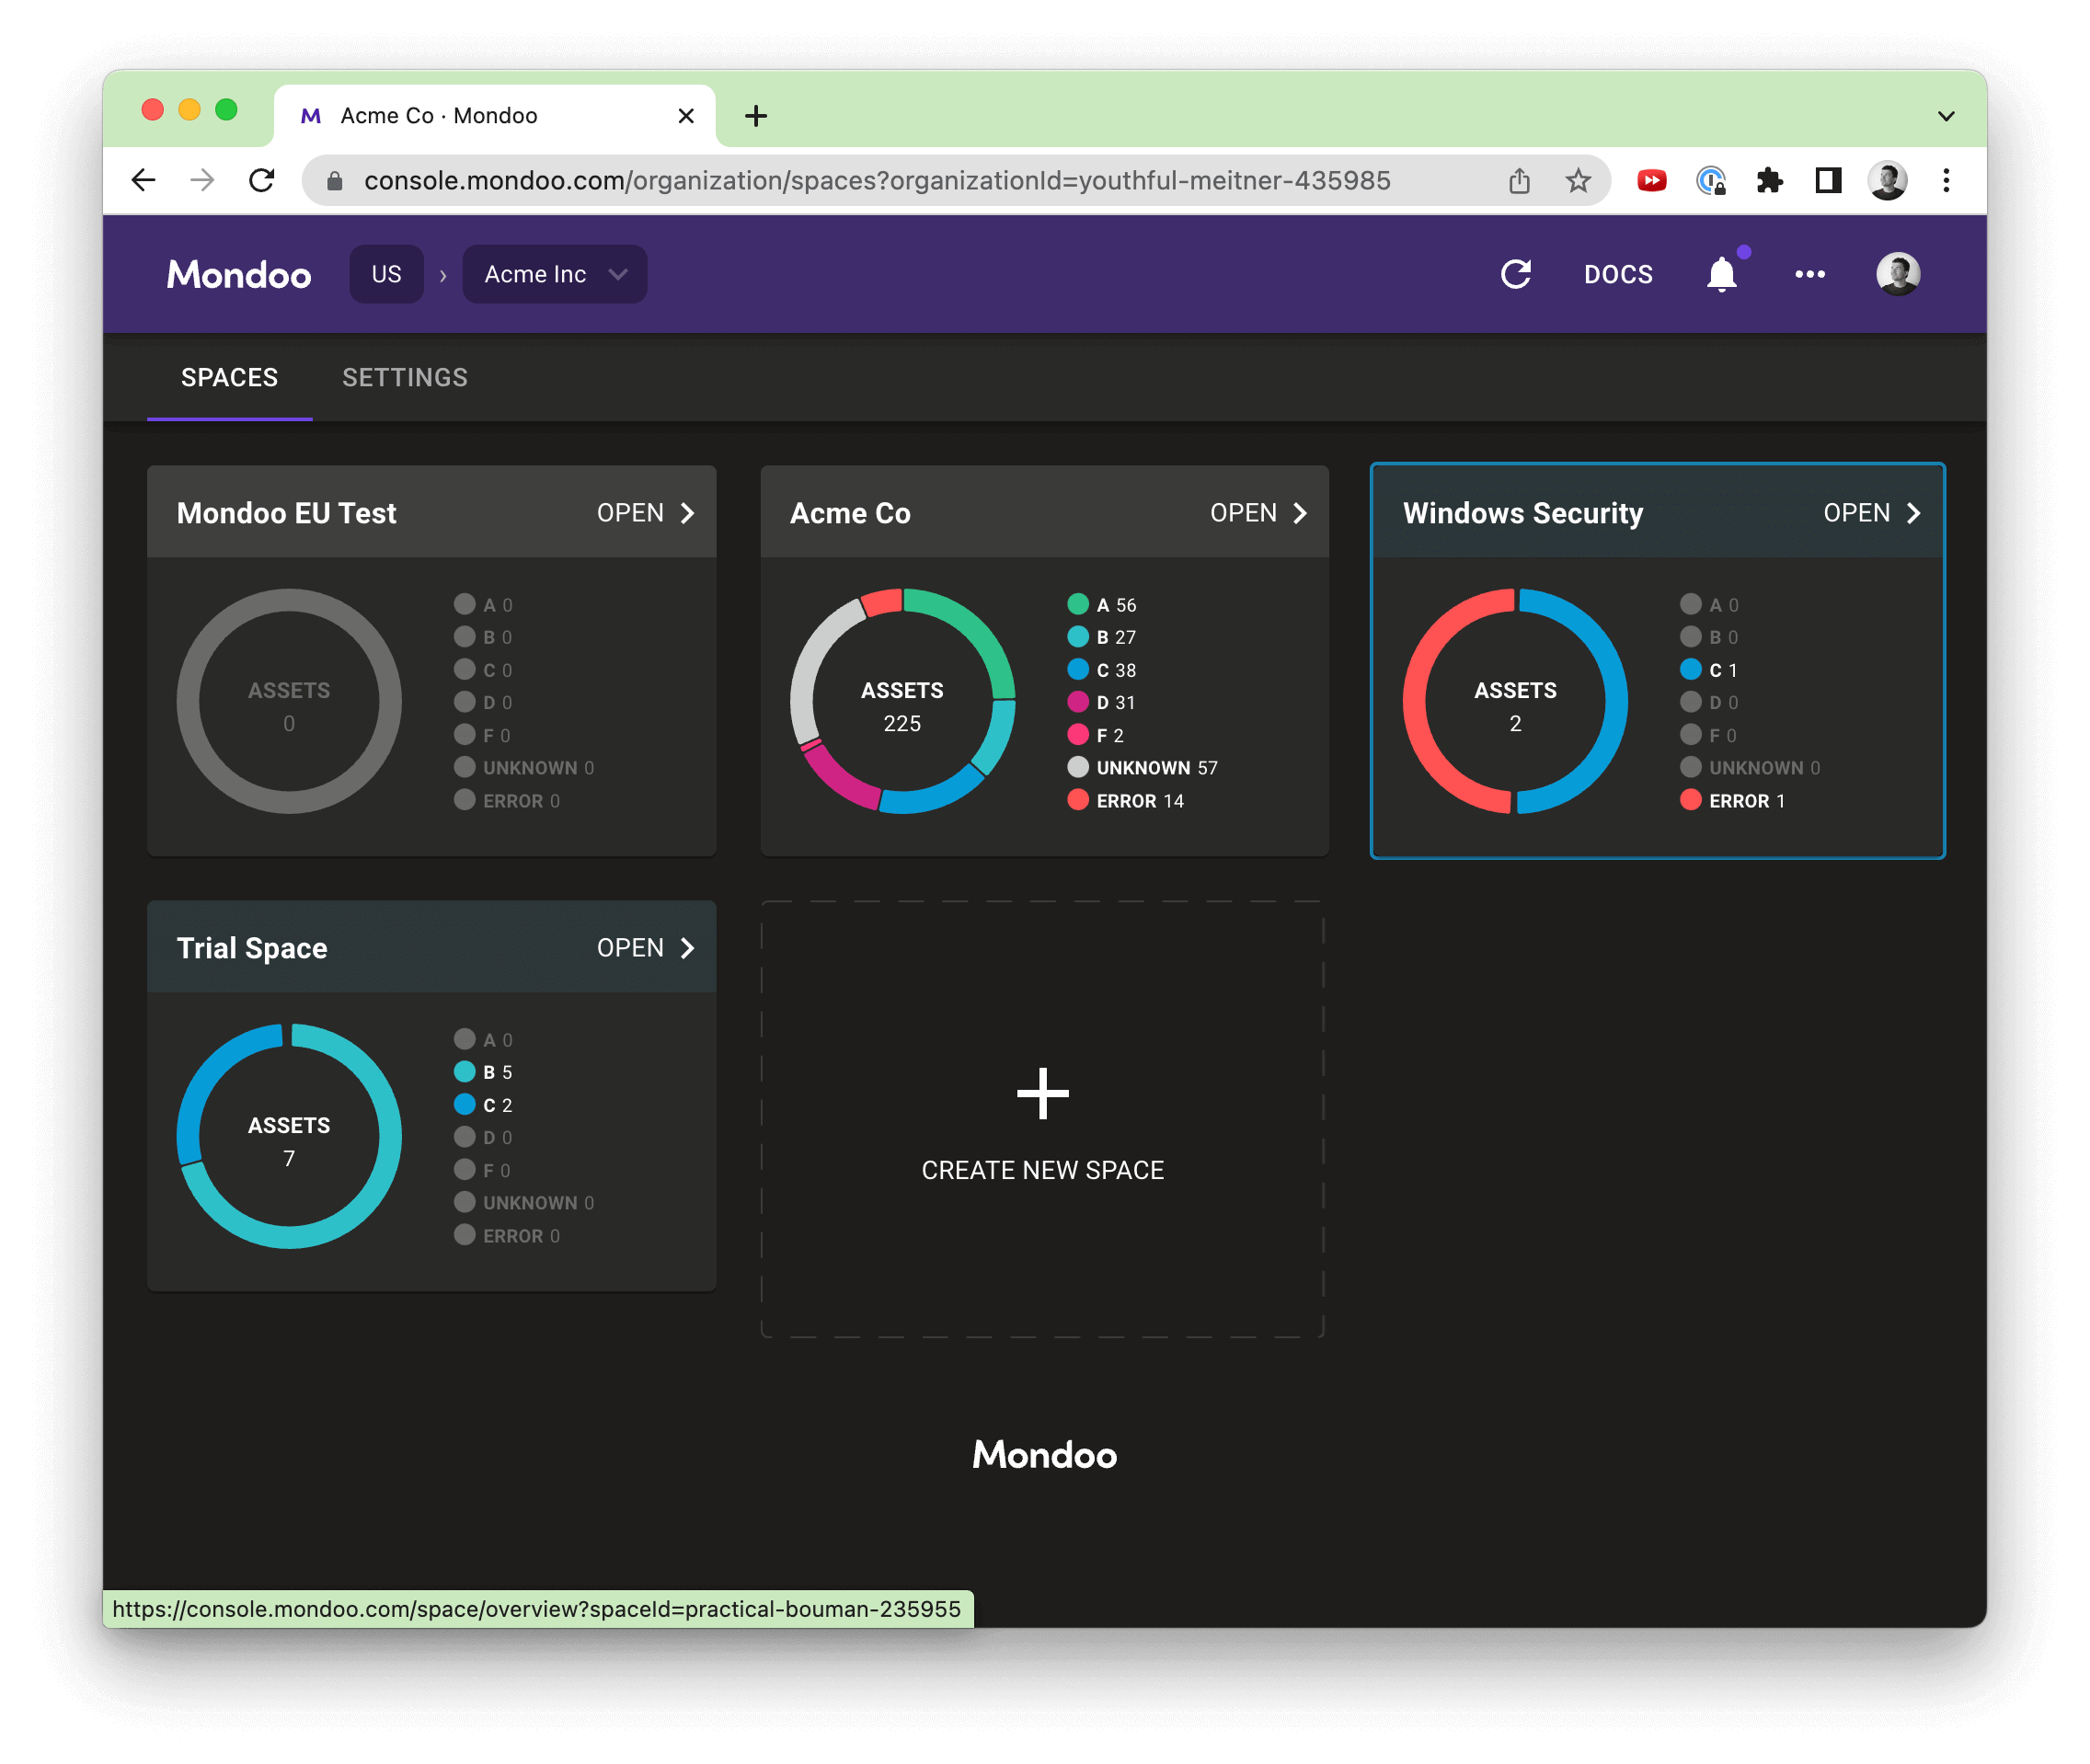Open the user avatar profile icon
This screenshot has width=2090, height=1764.
(x=1897, y=274)
